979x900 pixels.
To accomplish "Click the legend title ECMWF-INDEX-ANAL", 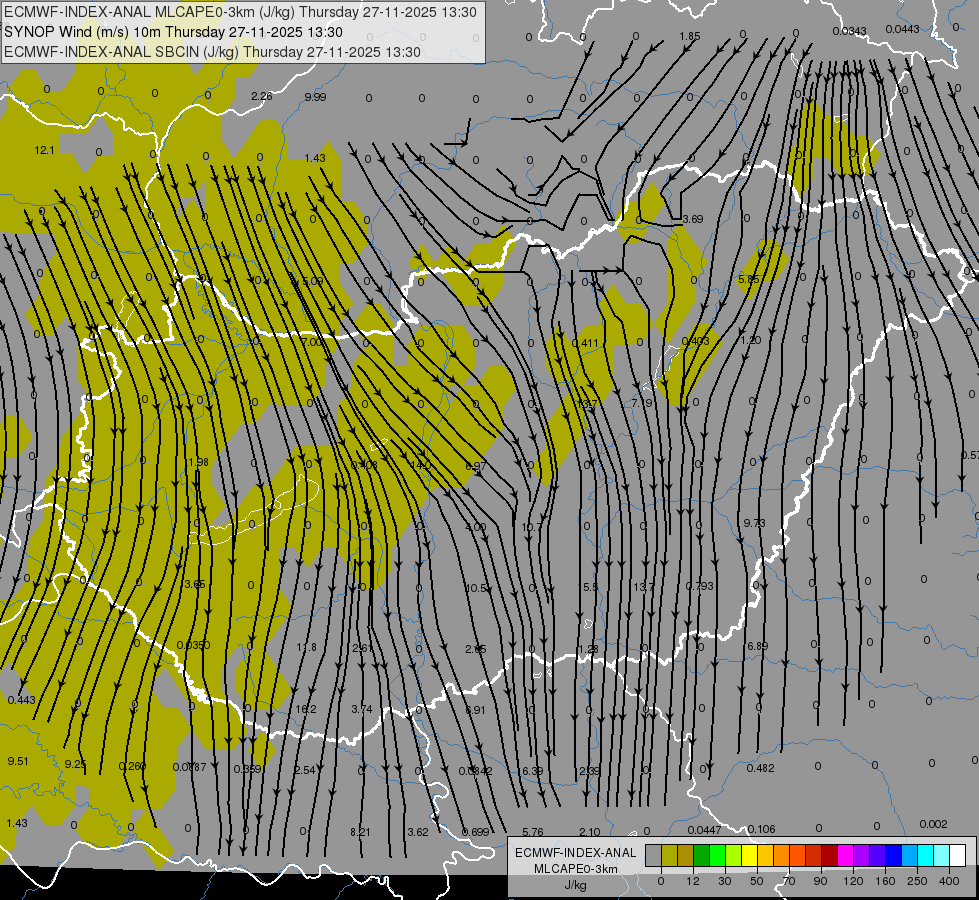I will tap(575, 853).
